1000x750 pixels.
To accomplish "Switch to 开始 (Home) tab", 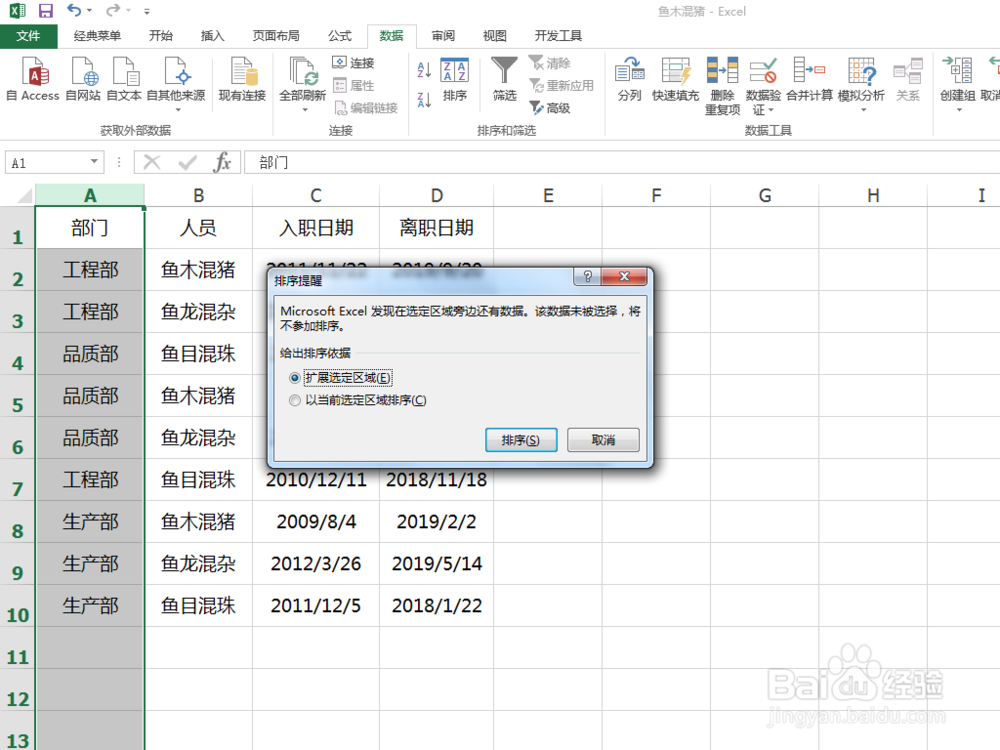I will tap(161, 36).
